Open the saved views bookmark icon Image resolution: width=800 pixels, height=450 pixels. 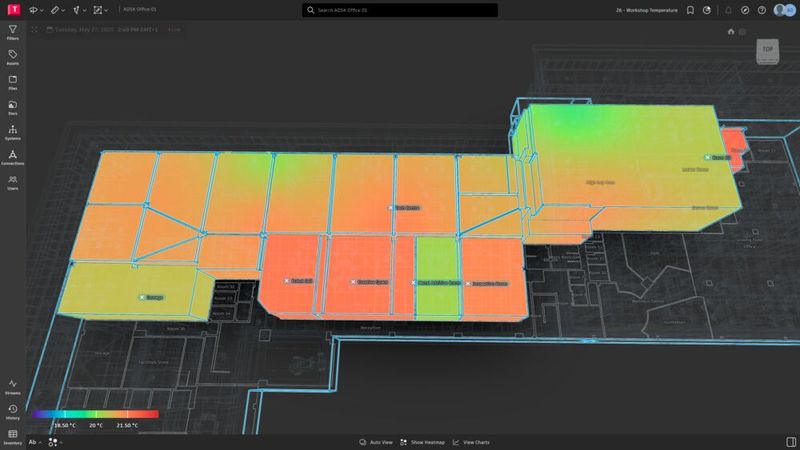[690, 10]
